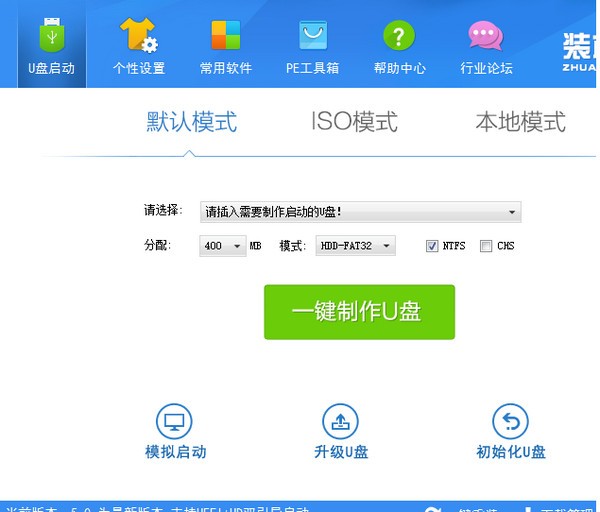Open 个性设置 T-shirt icon

tap(139, 35)
